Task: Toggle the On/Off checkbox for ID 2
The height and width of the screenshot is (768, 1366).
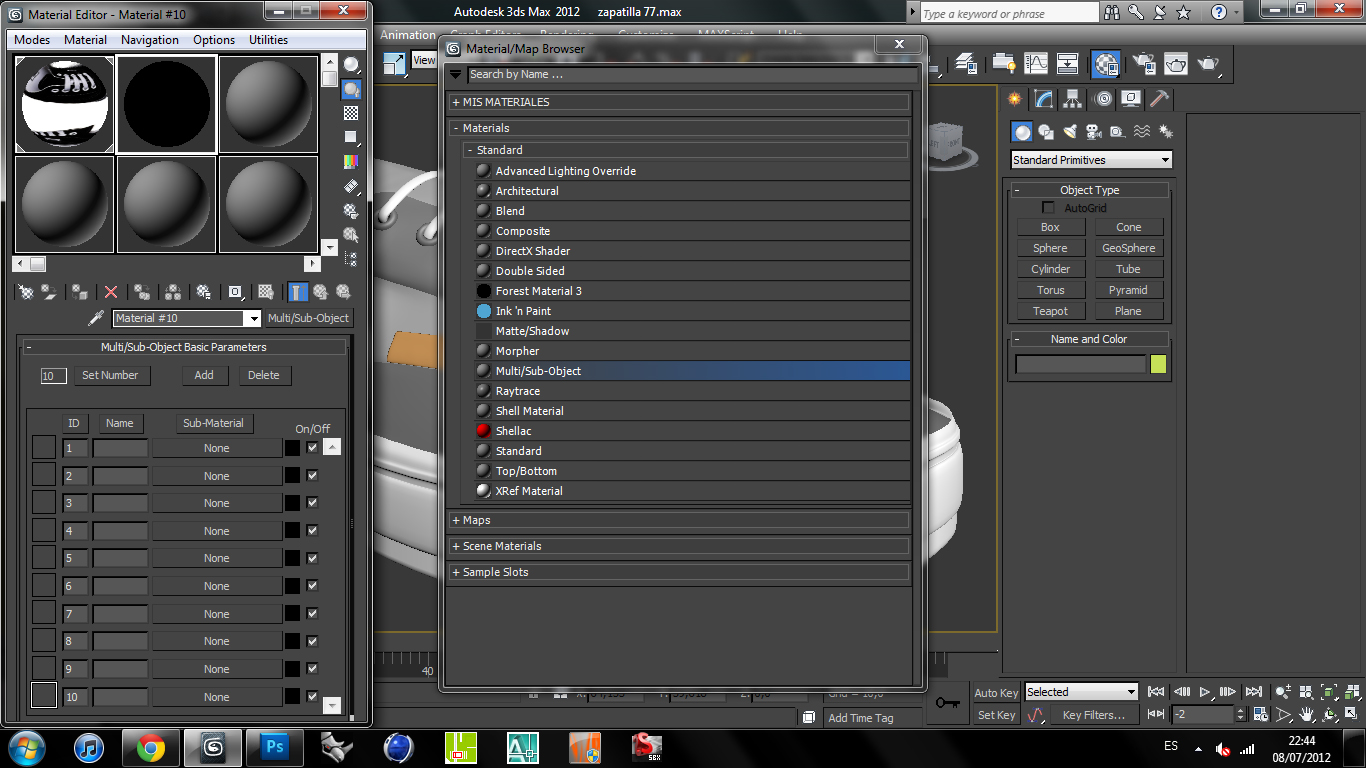Action: click(x=312, y=476)
